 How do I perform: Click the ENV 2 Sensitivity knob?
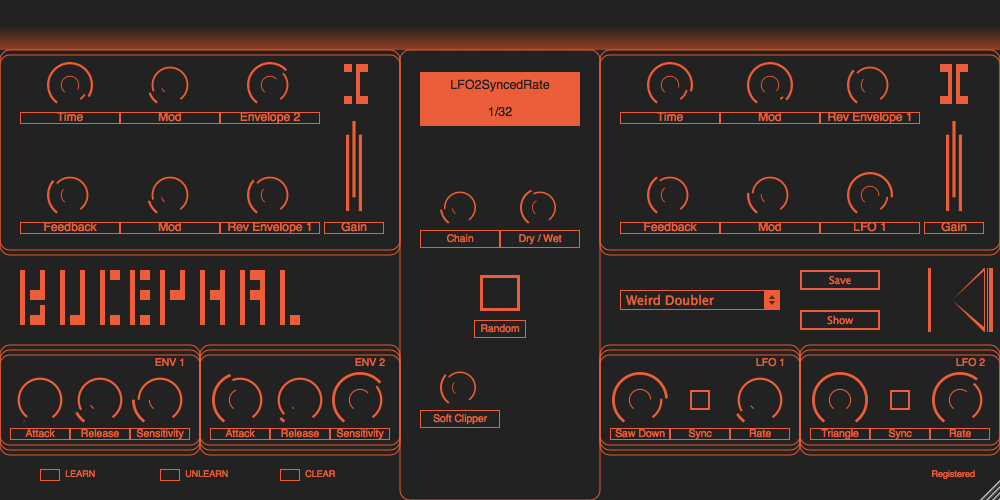[358, 398]
